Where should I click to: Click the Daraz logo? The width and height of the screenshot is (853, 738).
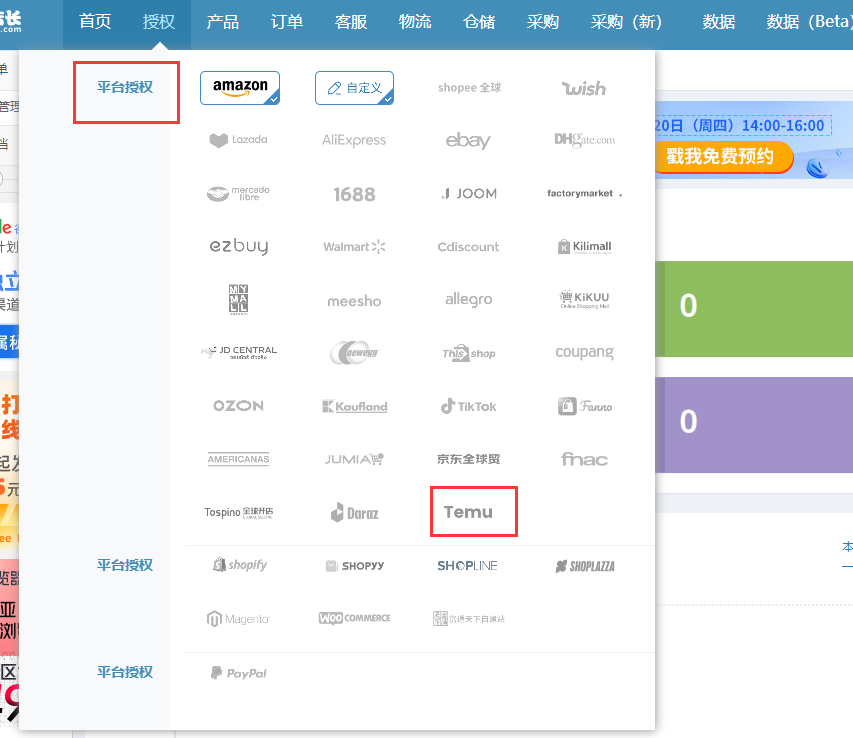[x=354, y=512]
